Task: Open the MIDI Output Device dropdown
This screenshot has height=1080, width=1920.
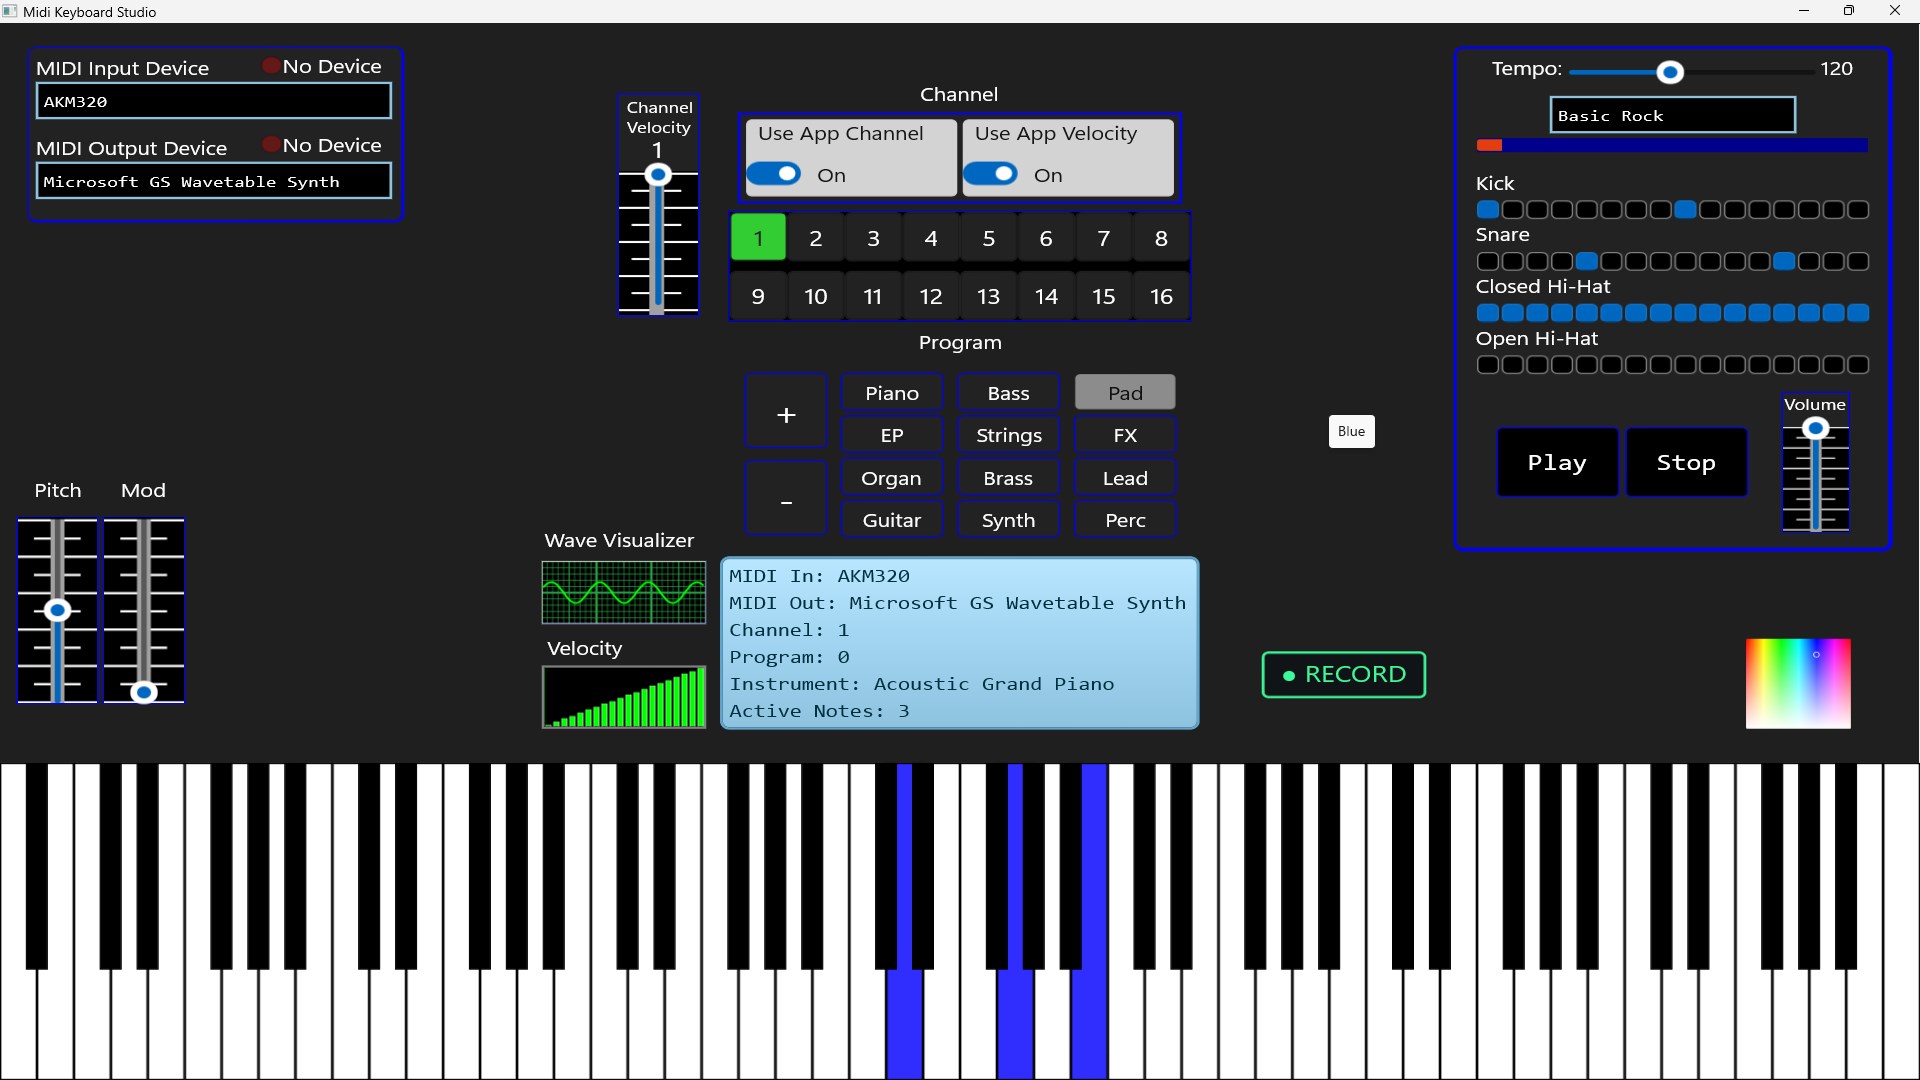Action: coord(214,181)
